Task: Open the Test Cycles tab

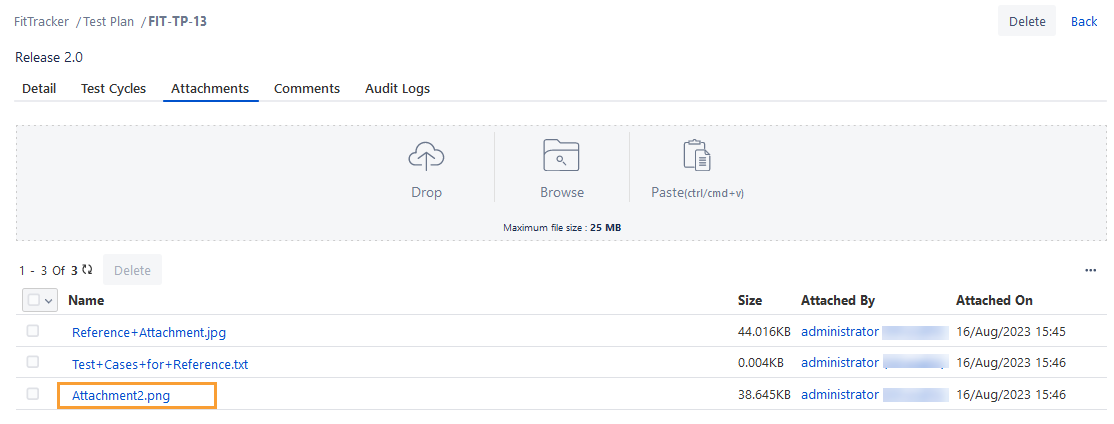Action: pos(113,88)
